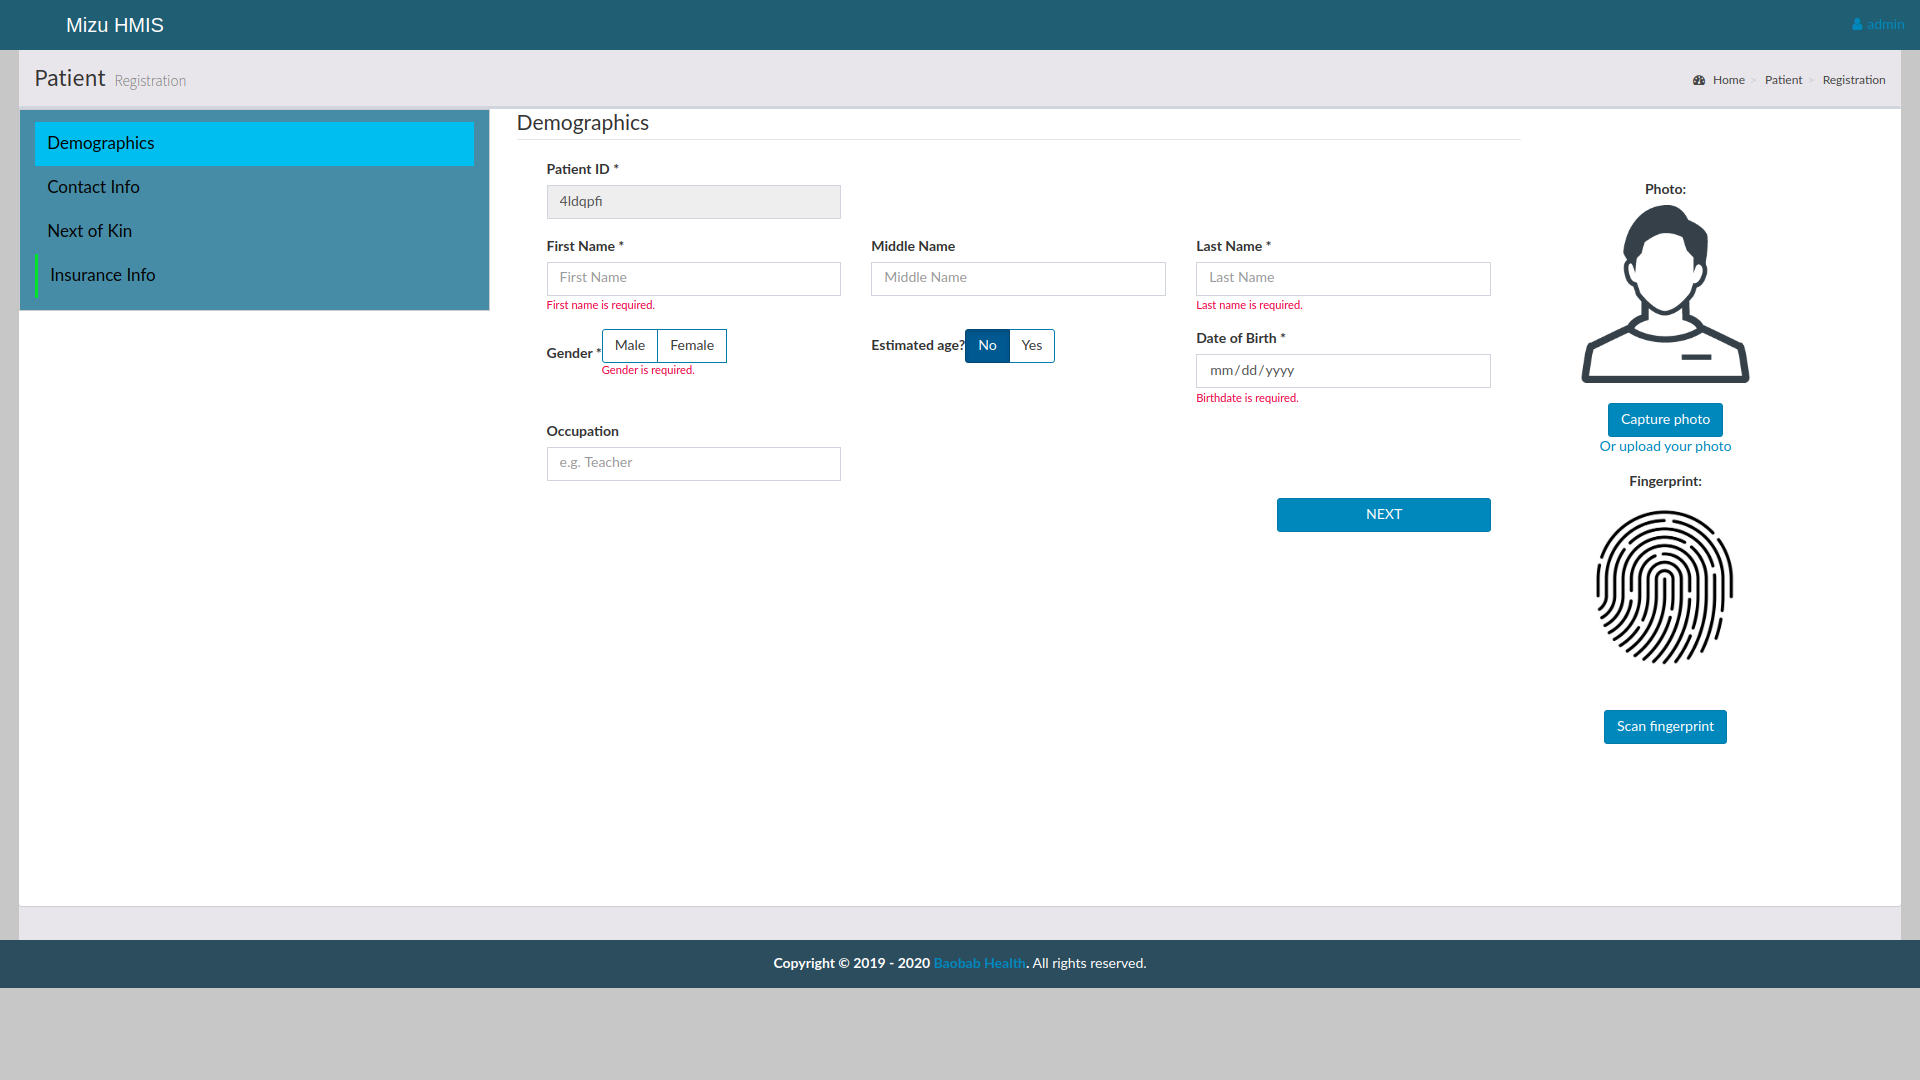Click the admin user icon
Screen dimensions: 1920x1080
tap(1857, 25)
